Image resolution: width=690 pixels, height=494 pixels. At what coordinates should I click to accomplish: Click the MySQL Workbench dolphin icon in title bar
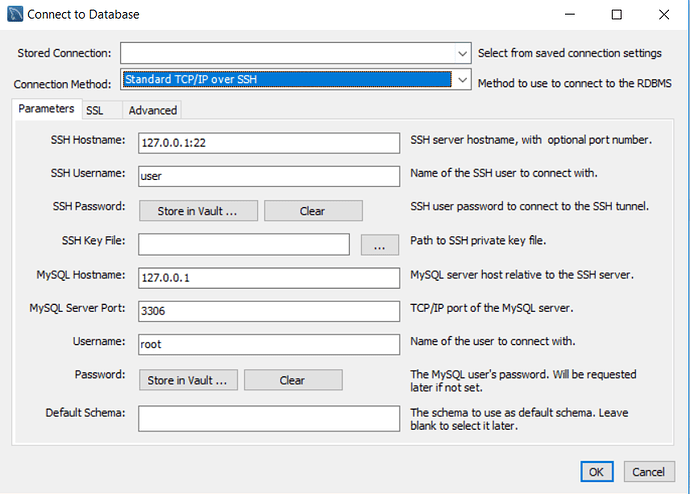[x=15, y=14]
